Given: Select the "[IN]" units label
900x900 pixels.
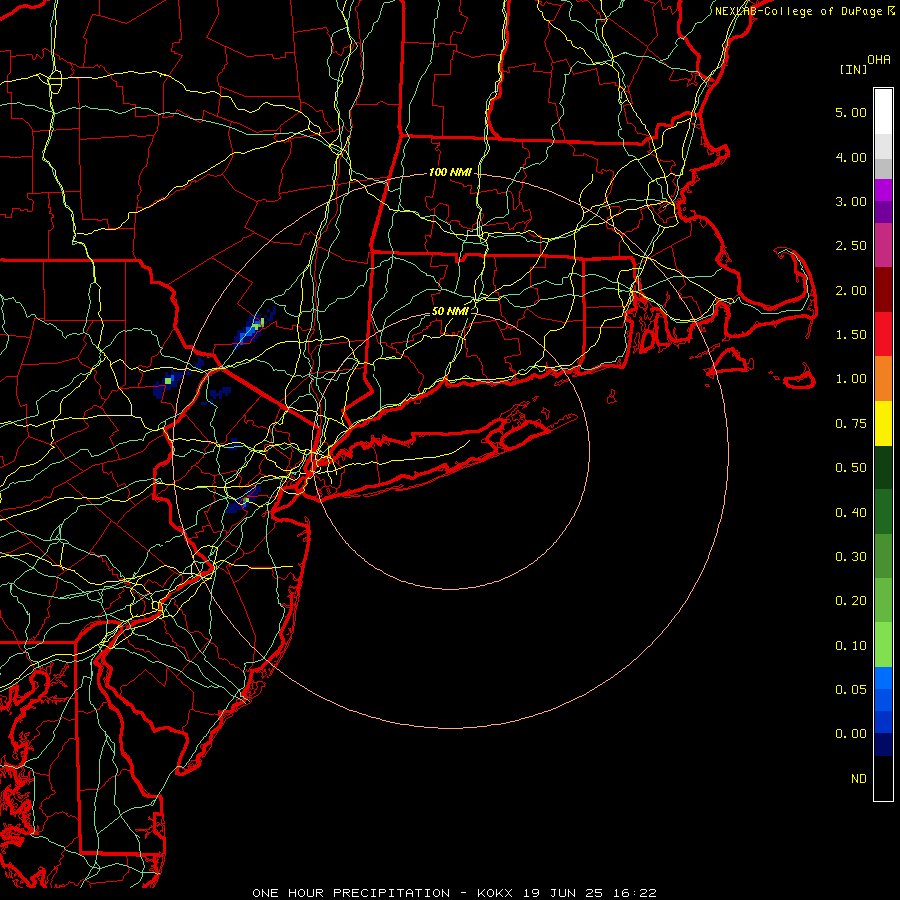Looking at the screenshot, I should click(x=853, y=69).
